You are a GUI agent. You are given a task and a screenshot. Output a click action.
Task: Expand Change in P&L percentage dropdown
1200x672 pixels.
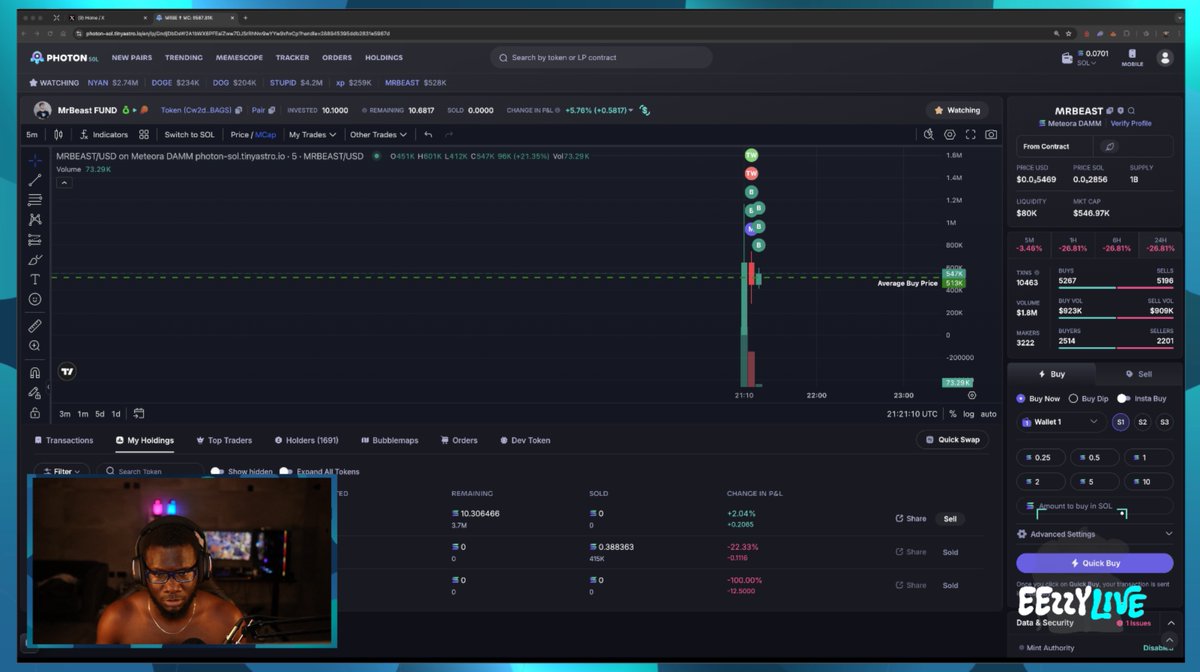601,110
